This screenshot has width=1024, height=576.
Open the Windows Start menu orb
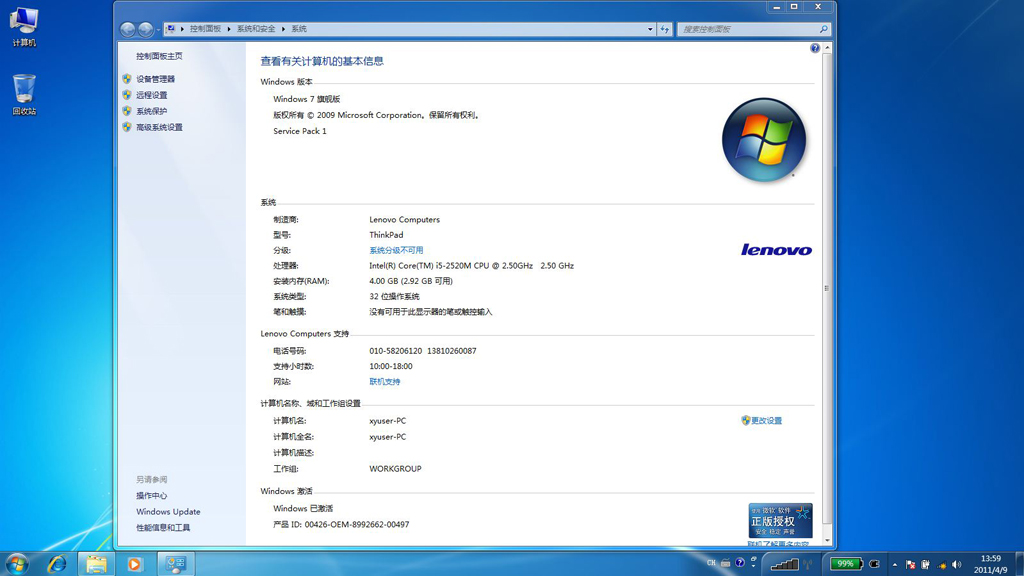point(17,564)
